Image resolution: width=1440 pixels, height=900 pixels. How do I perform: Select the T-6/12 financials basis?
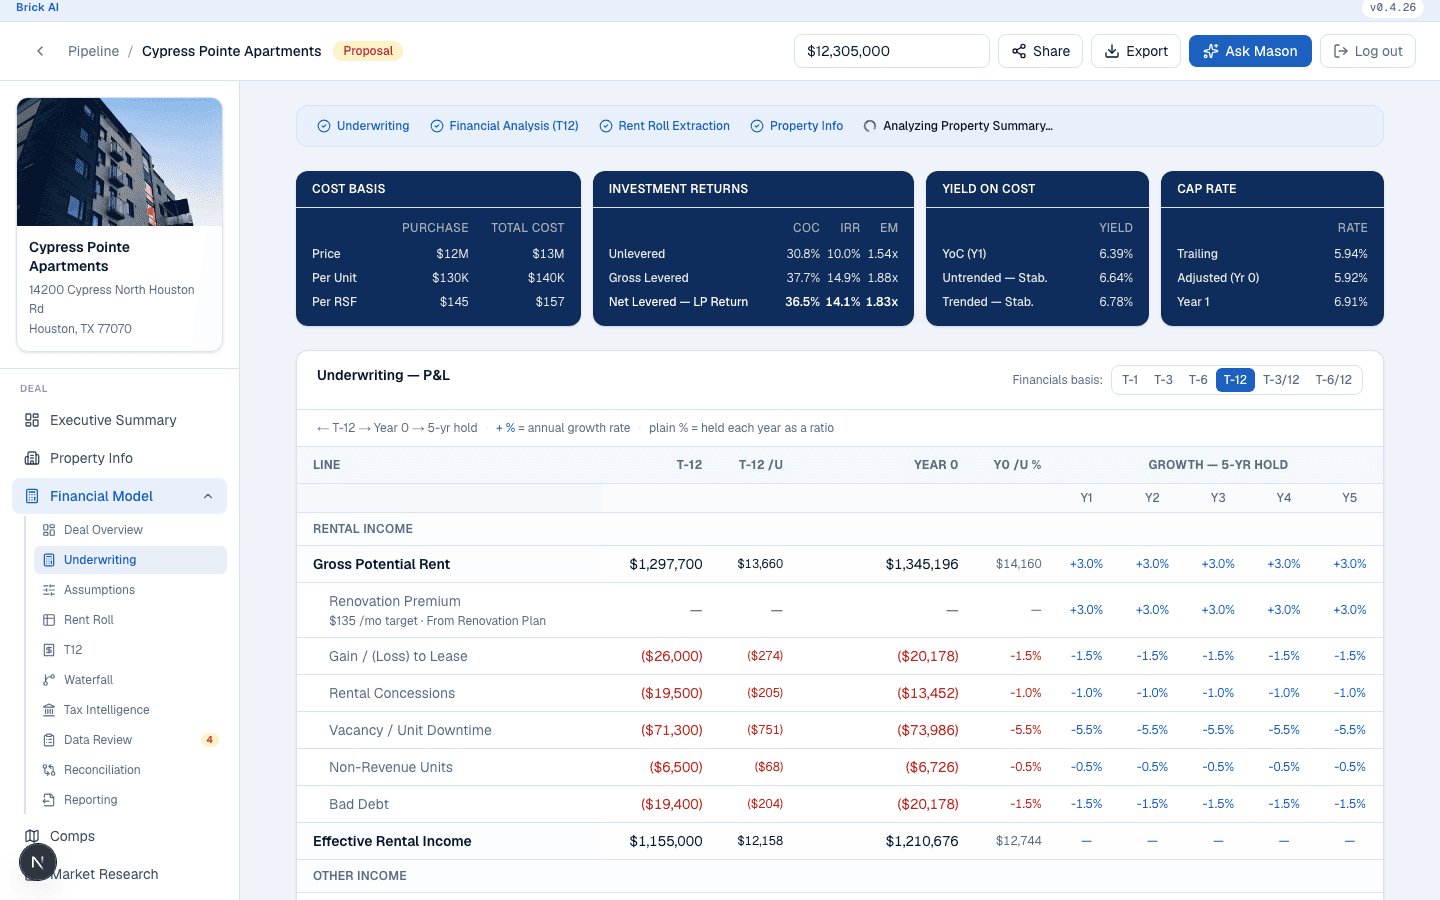point(1334,380)
